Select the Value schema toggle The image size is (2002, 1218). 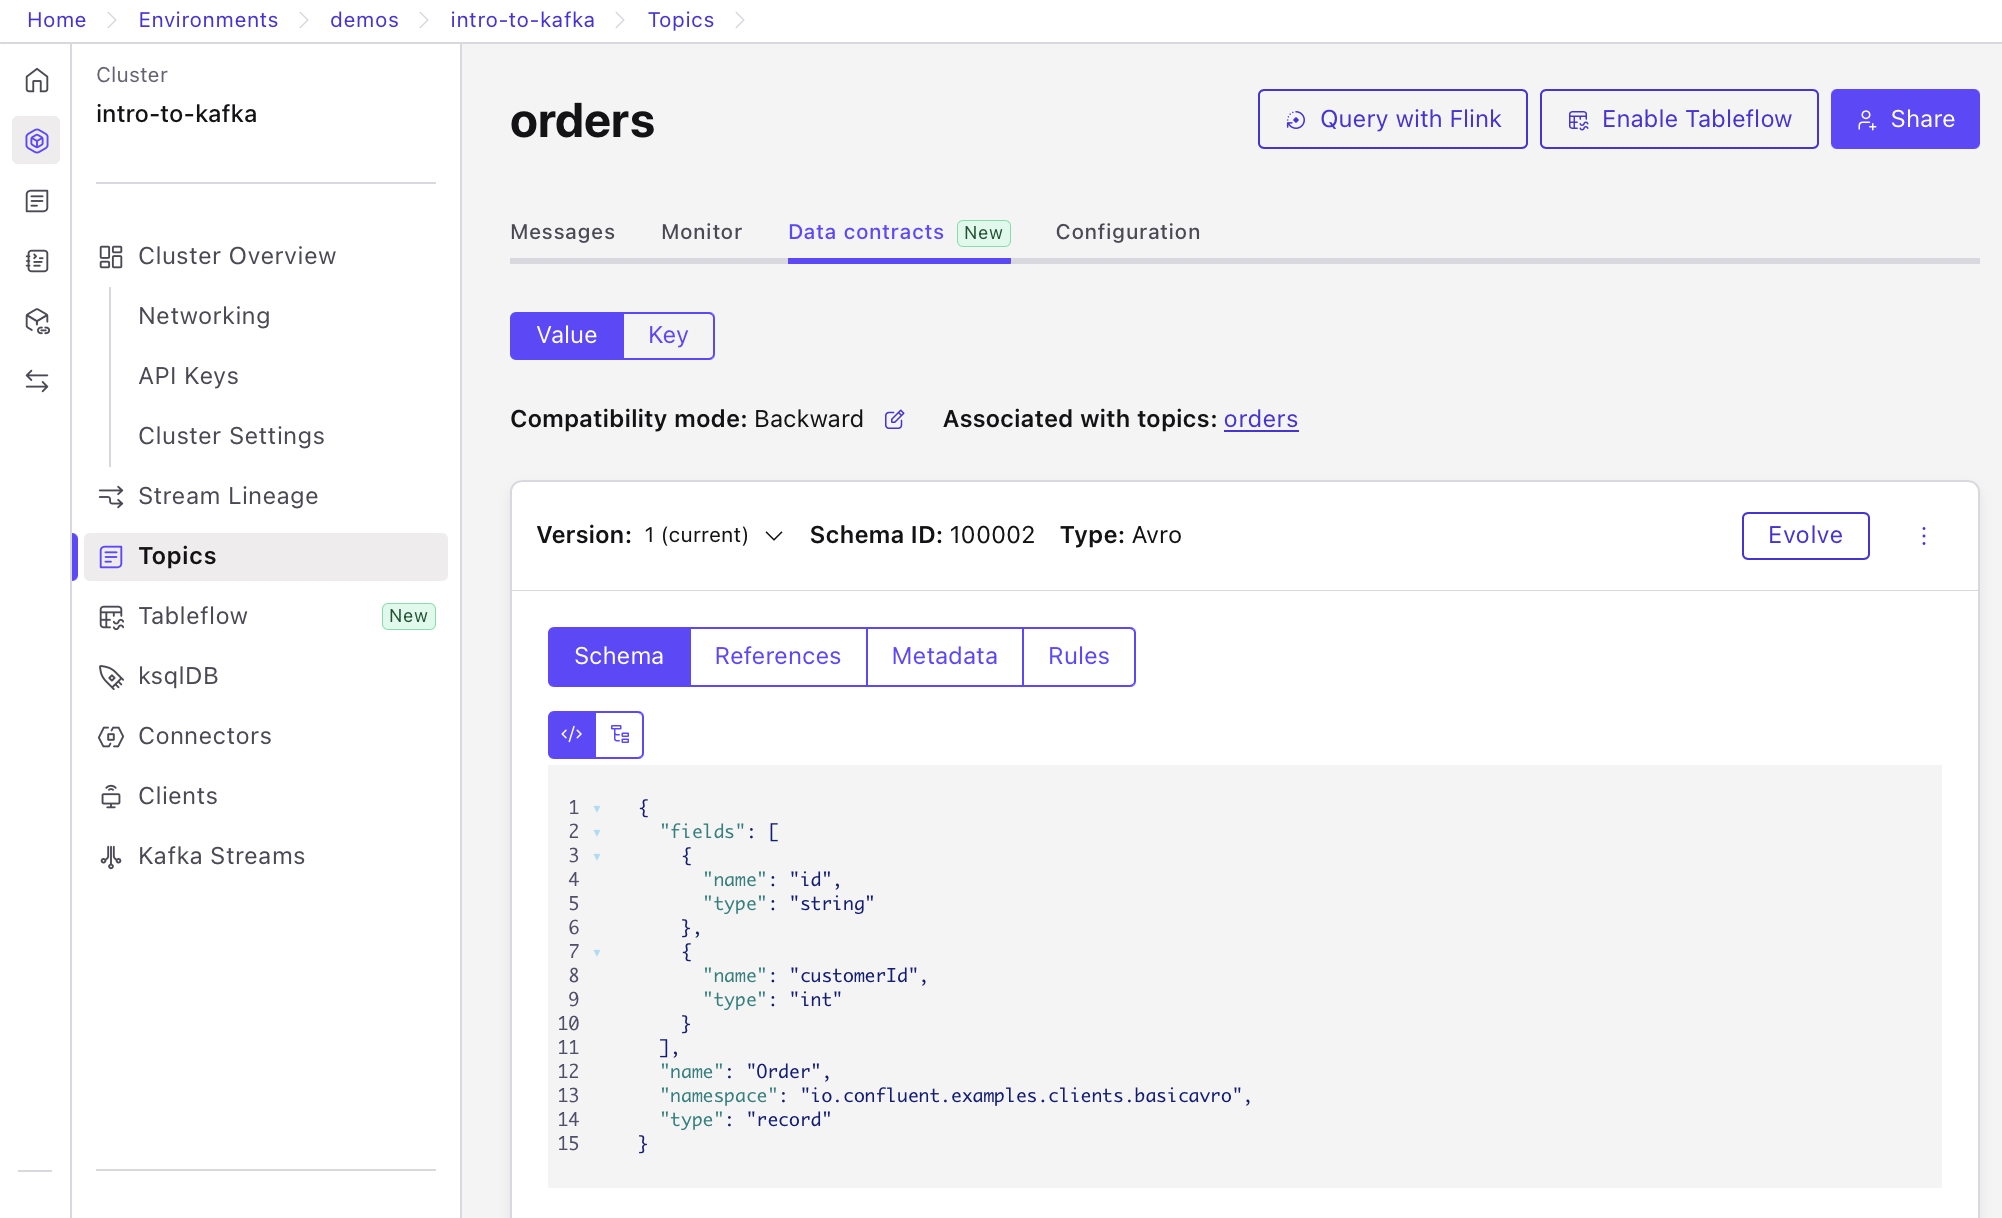(566, 336)
